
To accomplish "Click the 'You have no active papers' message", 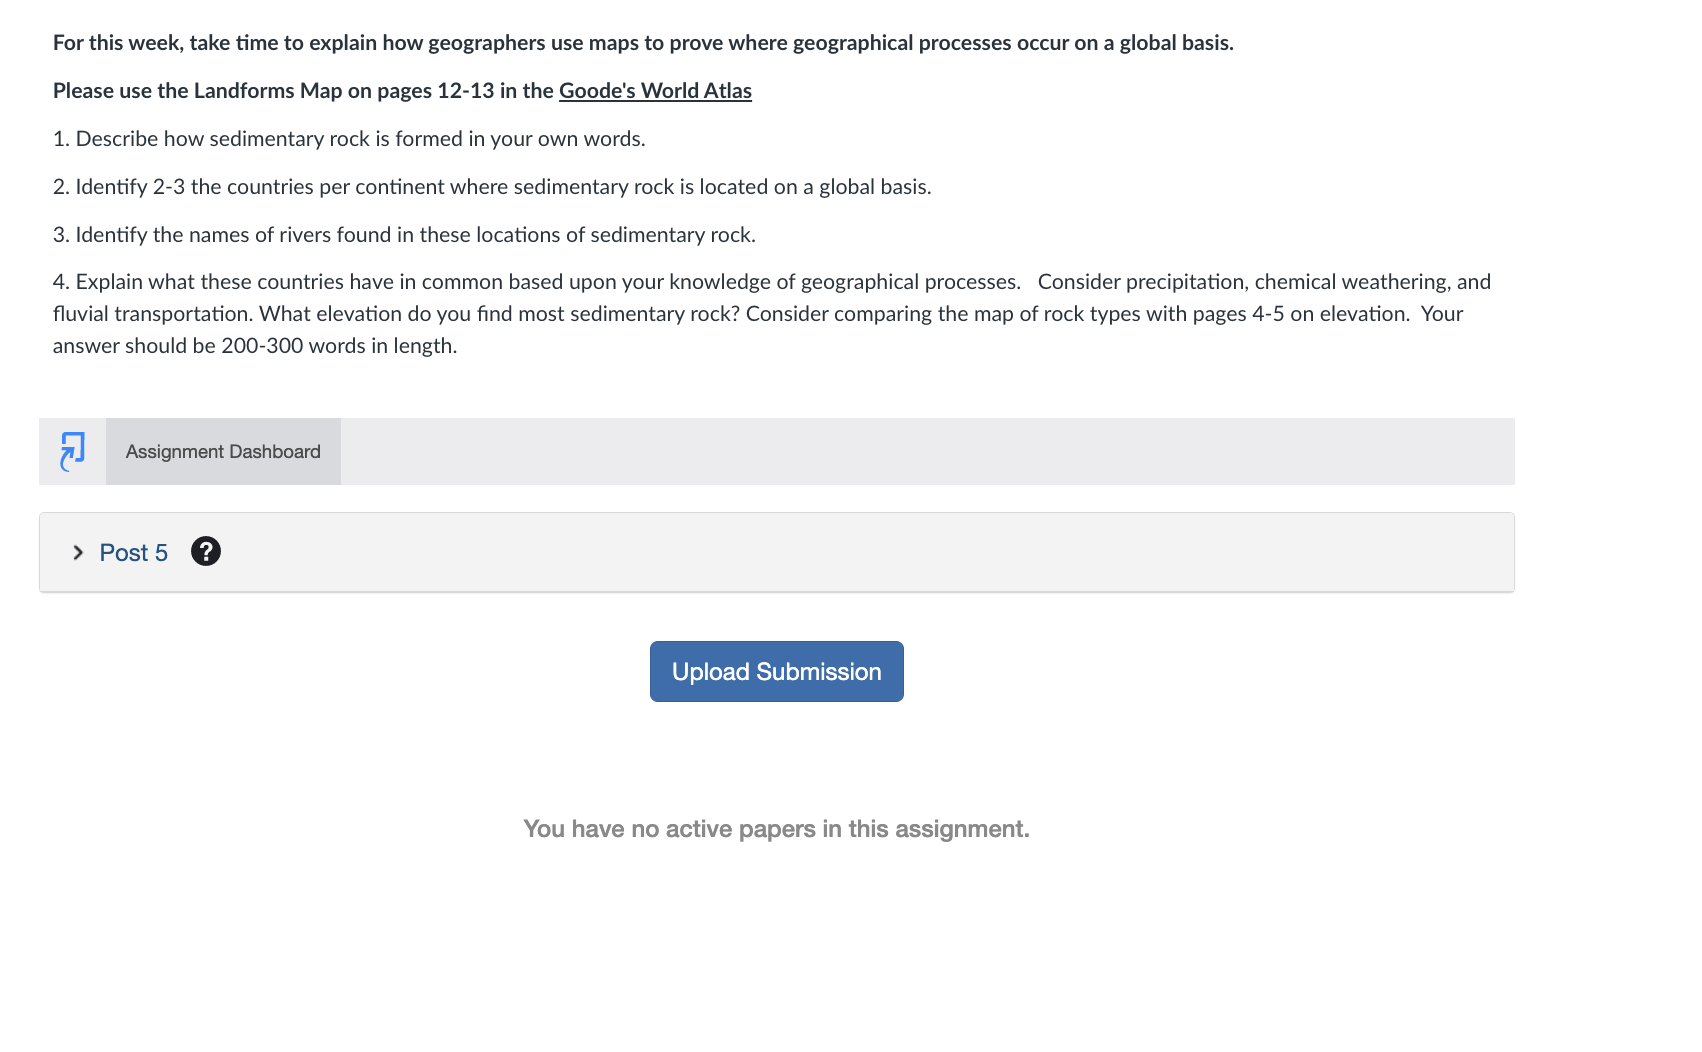I will 776,828.
